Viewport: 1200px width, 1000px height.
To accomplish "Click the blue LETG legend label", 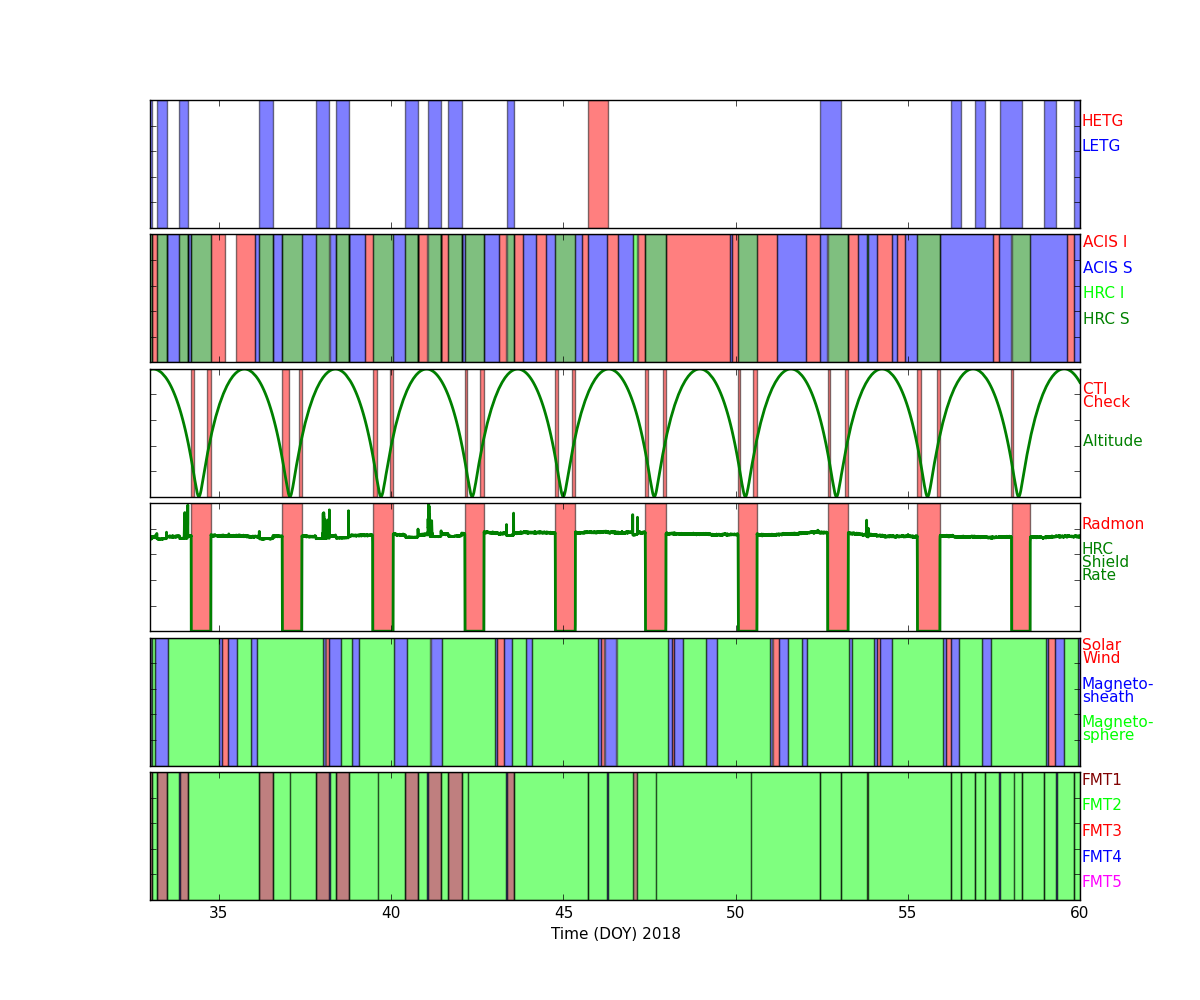I will click(x=1100, y=146).
